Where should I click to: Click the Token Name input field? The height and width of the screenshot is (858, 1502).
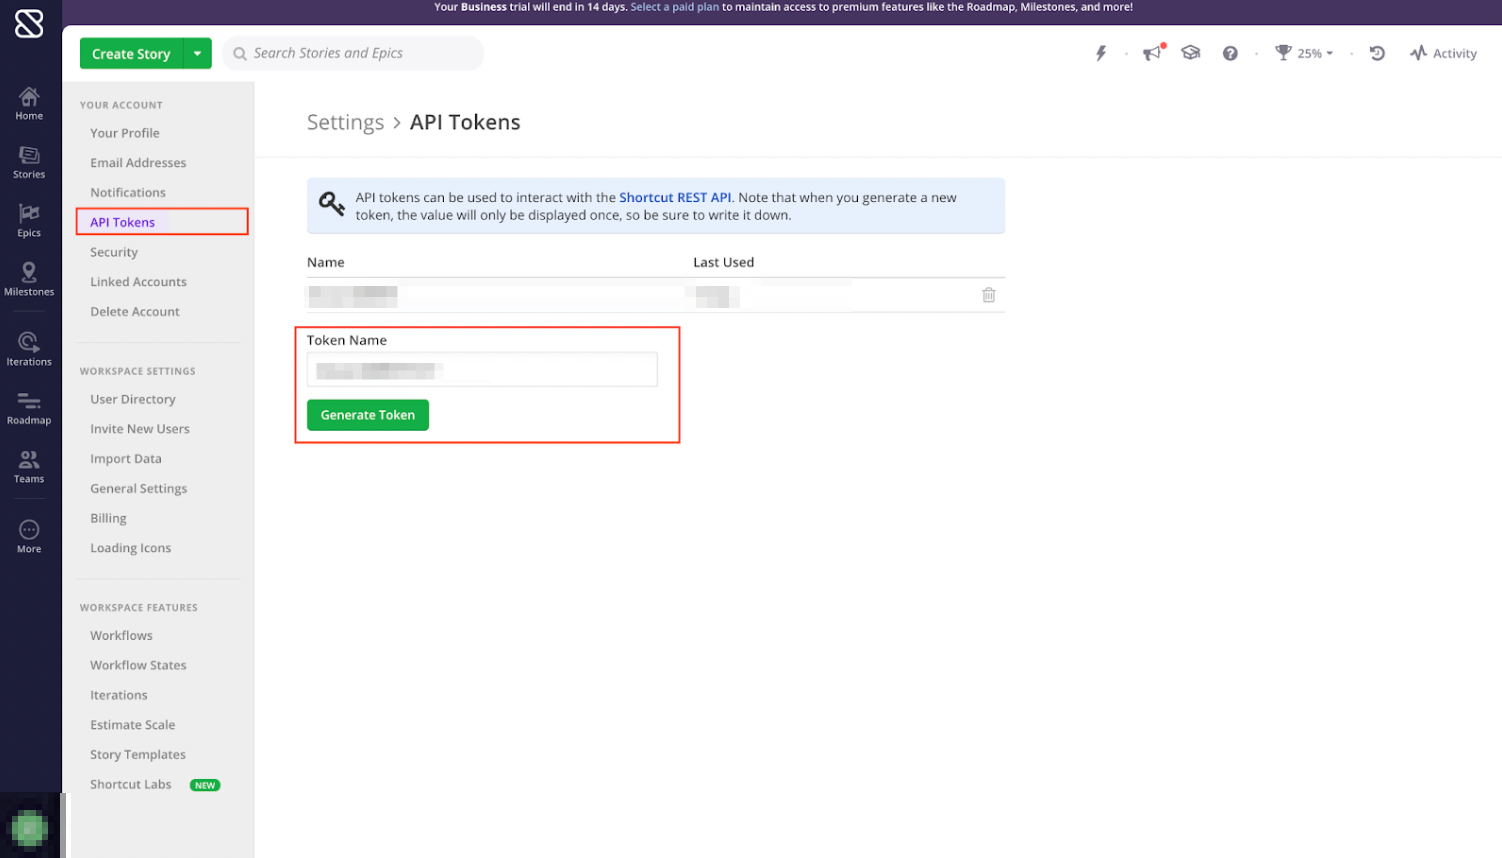tap(482, 370)
